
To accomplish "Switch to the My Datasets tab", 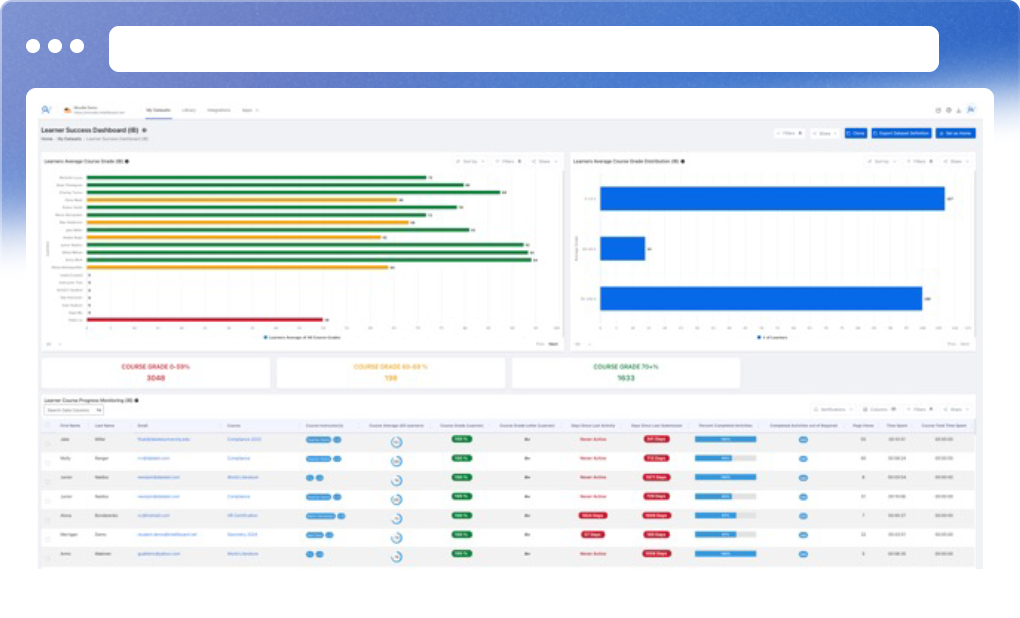I will 158,111.
